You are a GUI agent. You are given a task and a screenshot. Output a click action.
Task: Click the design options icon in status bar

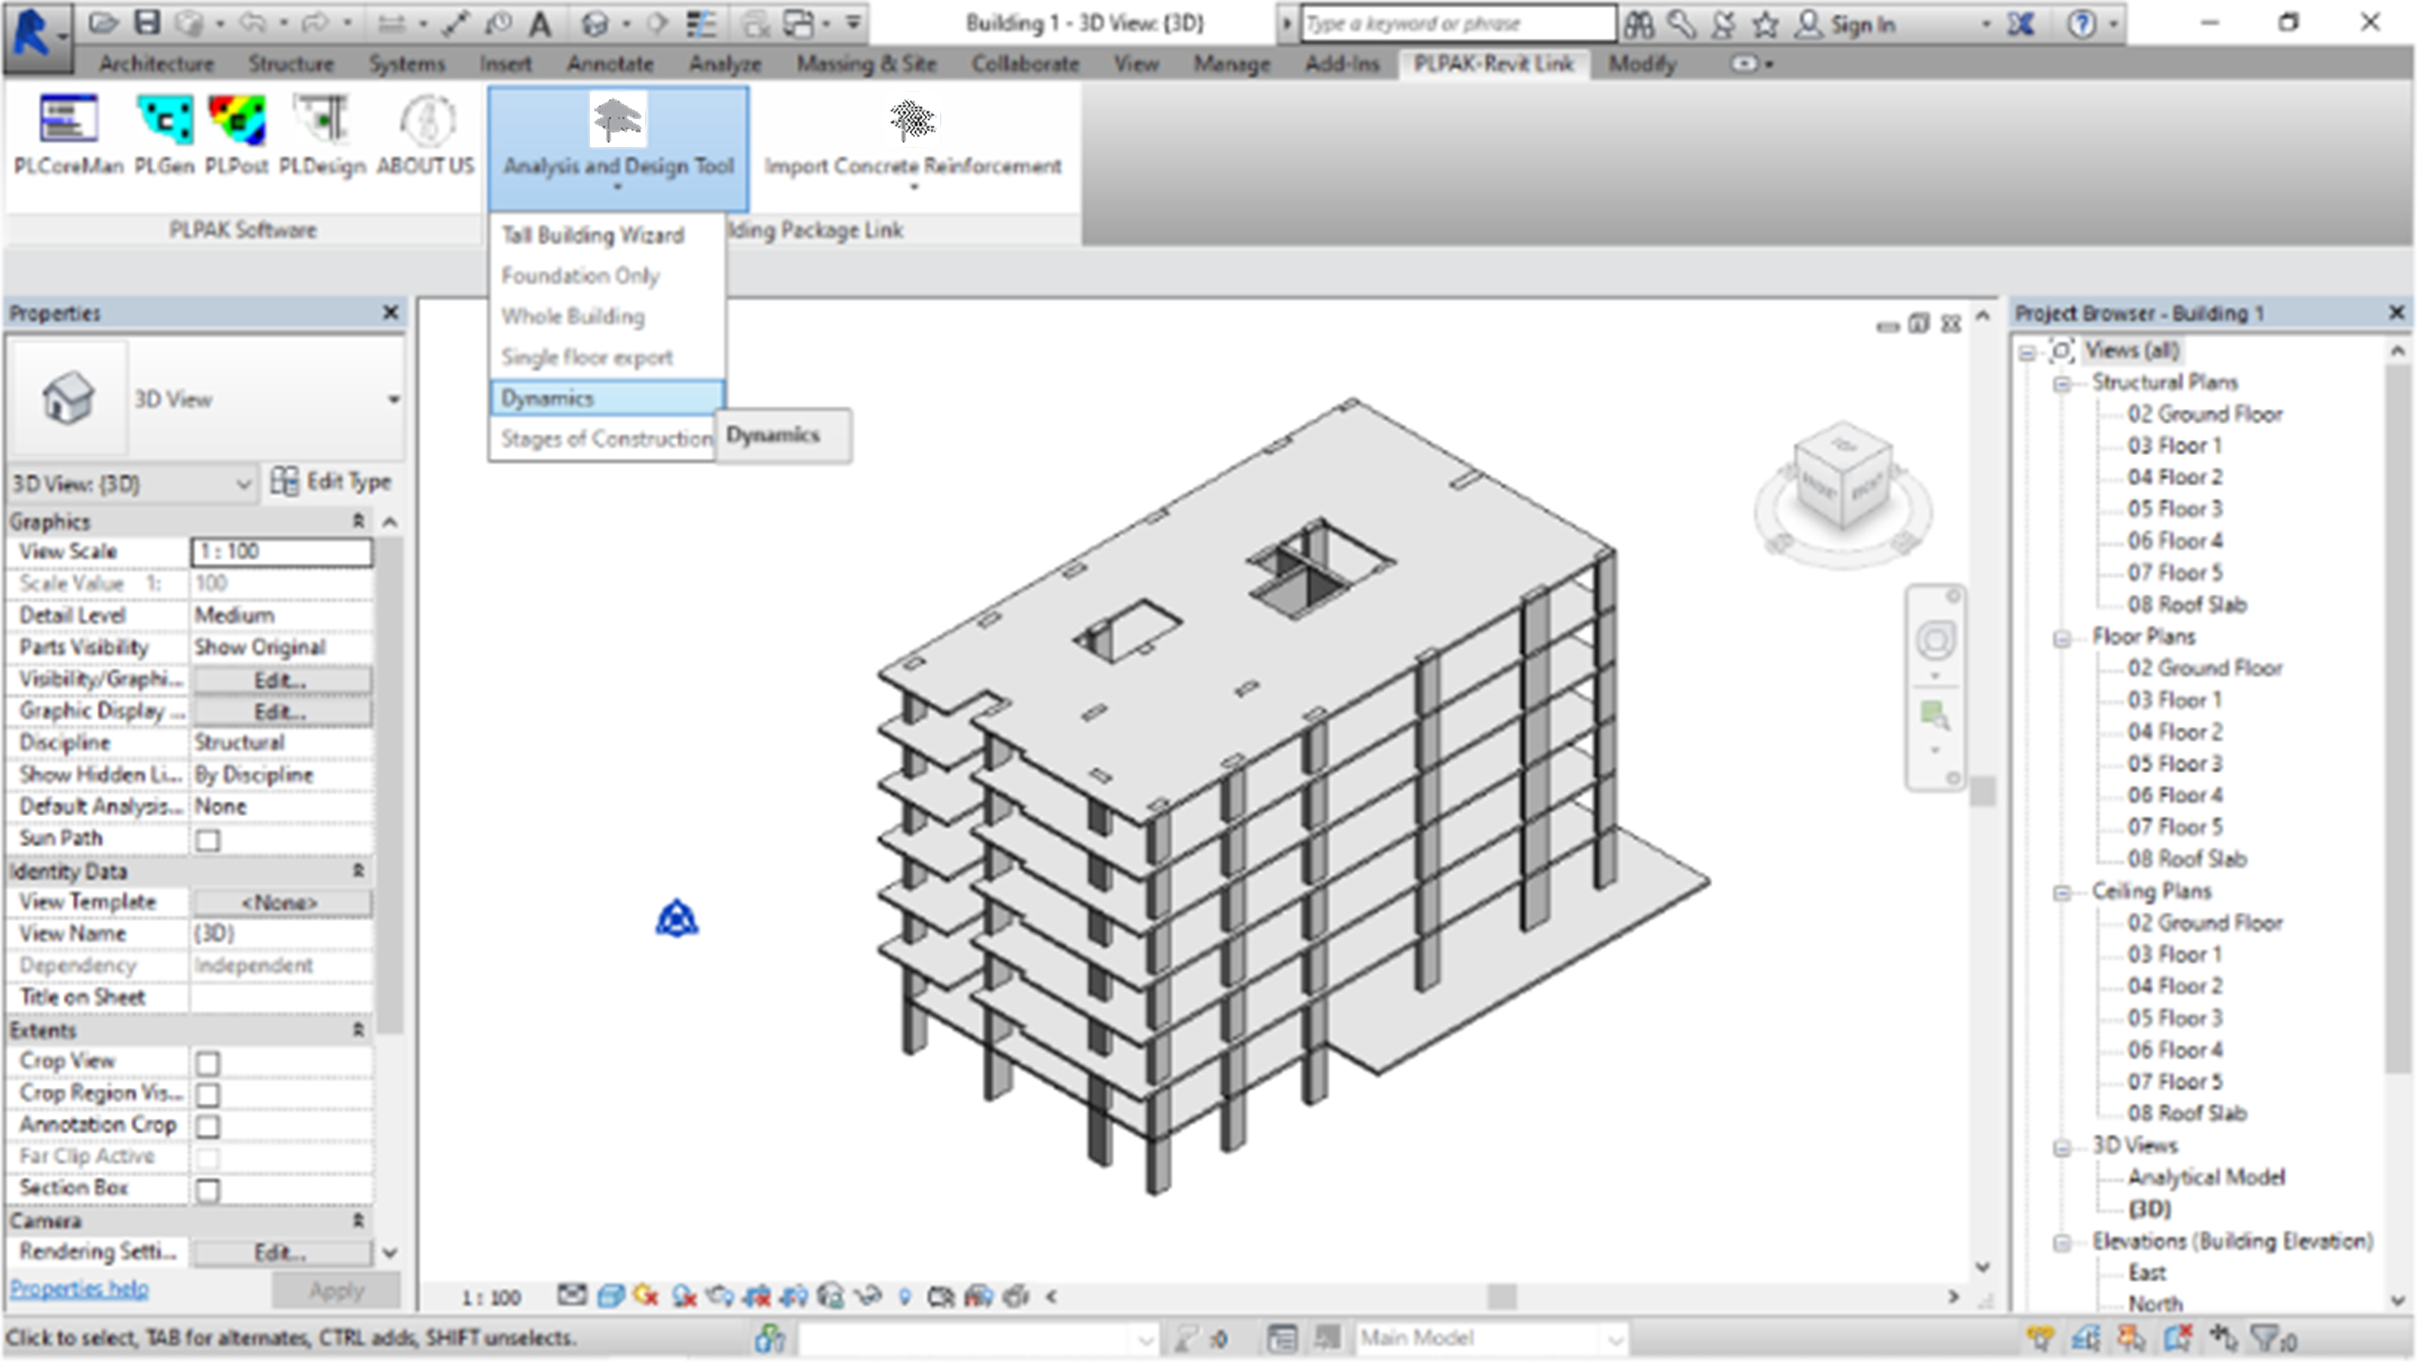[x=1282, y=1338]
